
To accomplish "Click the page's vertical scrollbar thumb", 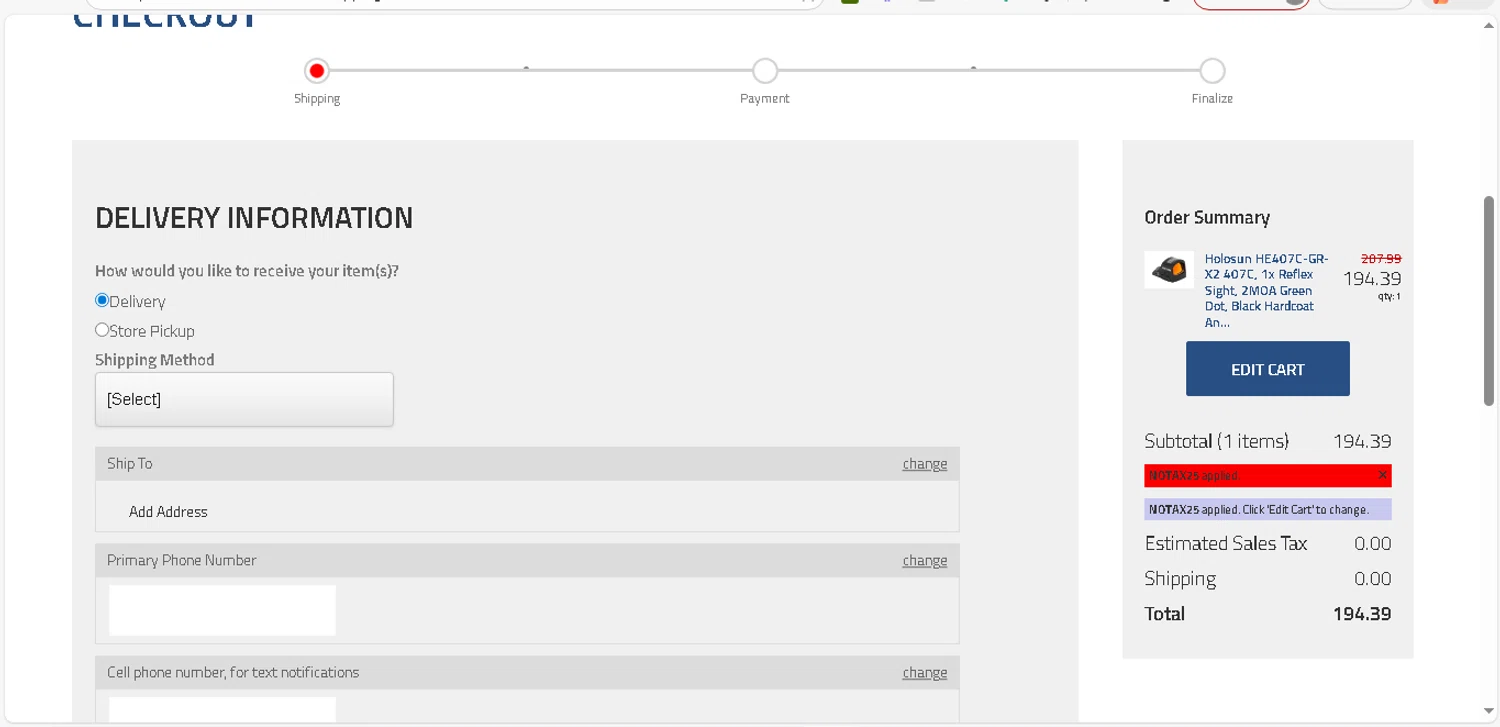I will click(1489, 300).
